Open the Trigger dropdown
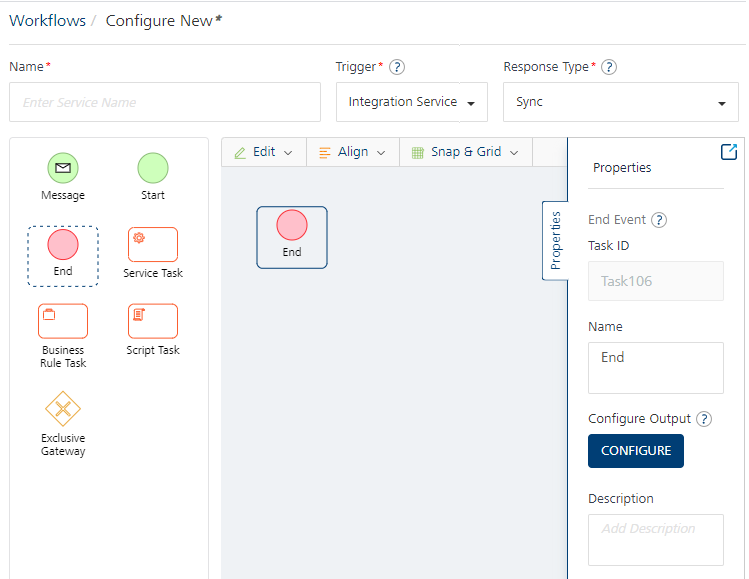Viewport: 749px width, 579px height. click(411, 102)
